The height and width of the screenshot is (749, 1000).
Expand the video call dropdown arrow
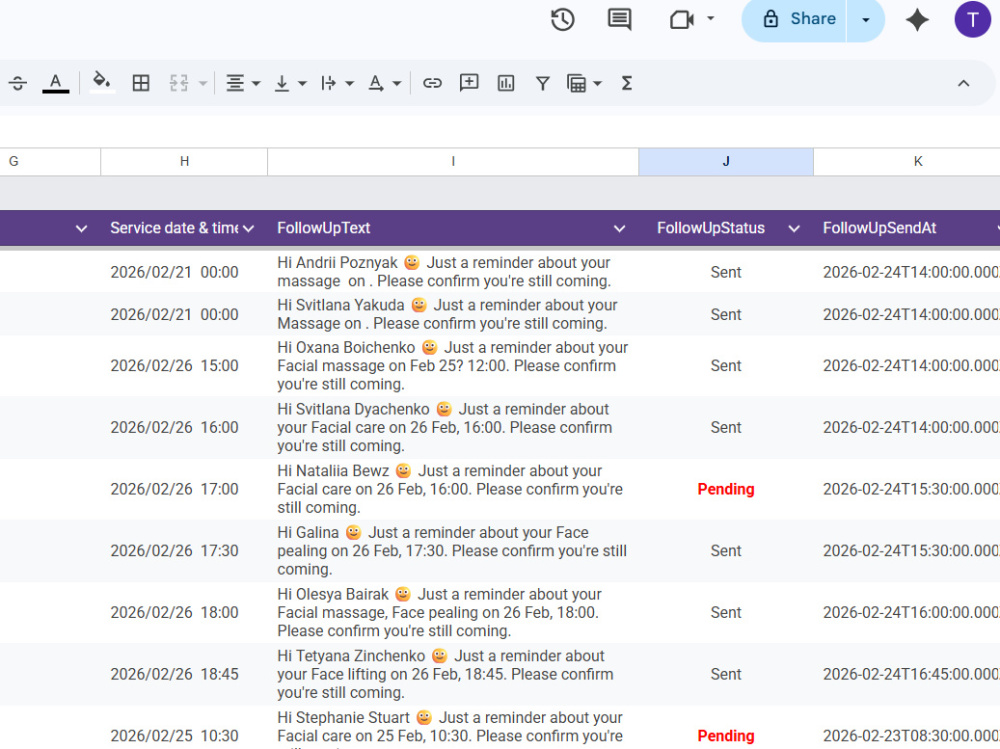pos(710,19)
